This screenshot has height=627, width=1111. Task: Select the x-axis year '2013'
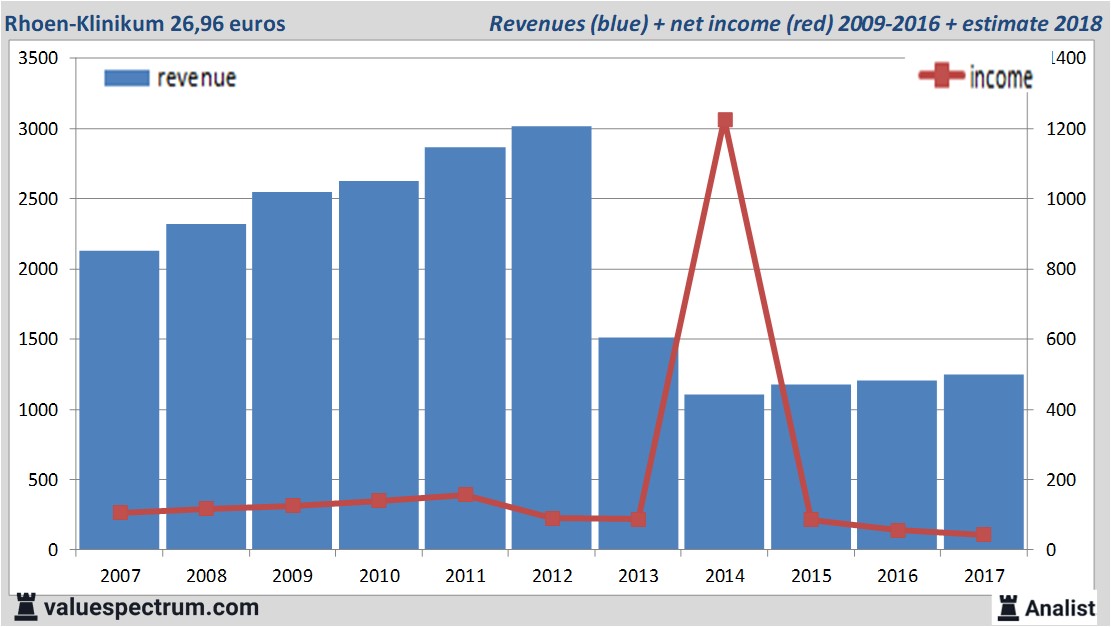tap(638, 575)
